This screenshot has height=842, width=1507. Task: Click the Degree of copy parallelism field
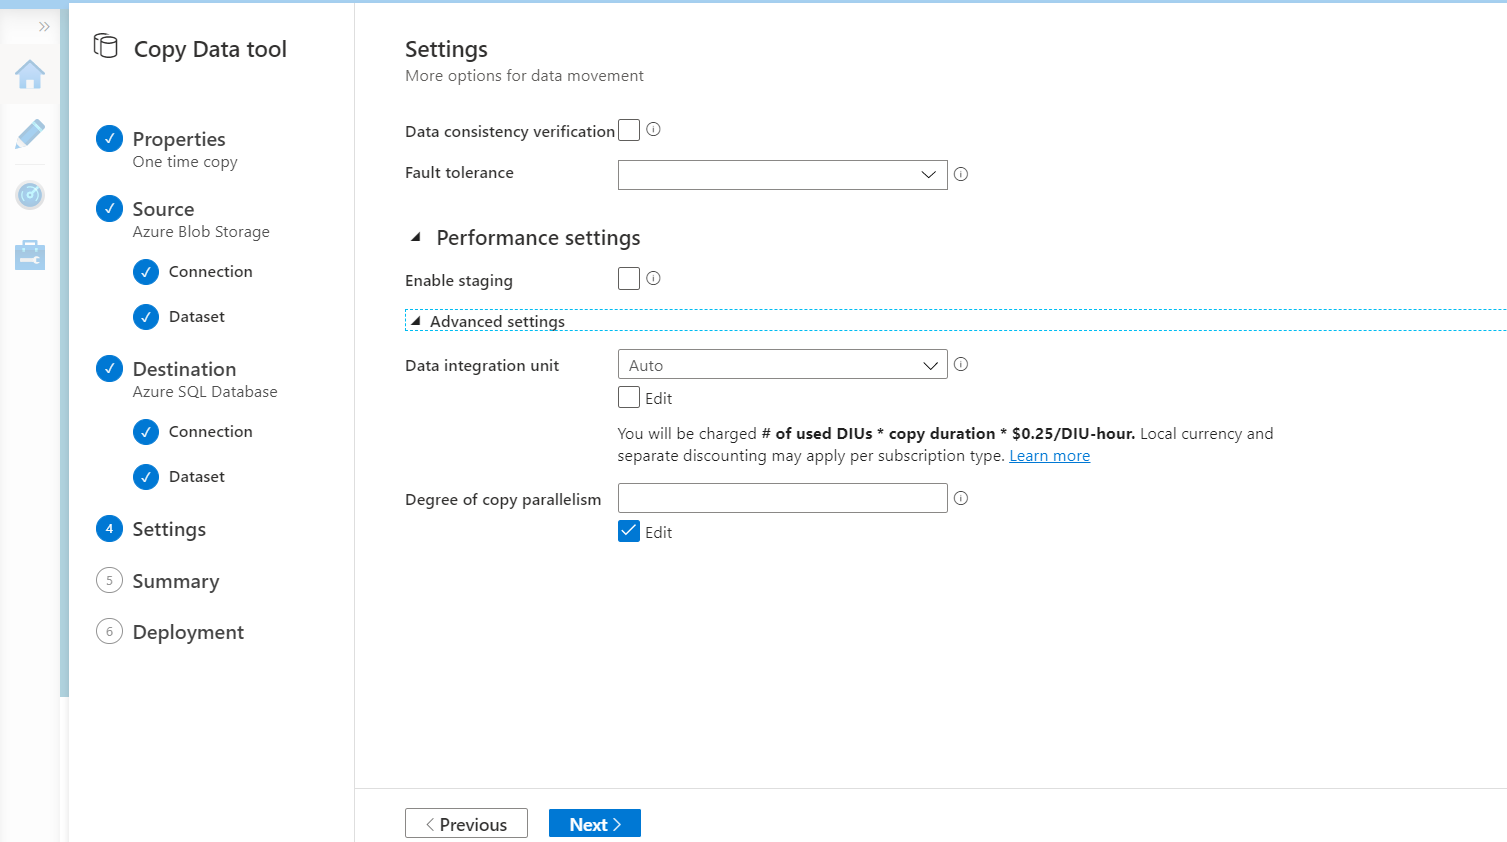point(782,498)
